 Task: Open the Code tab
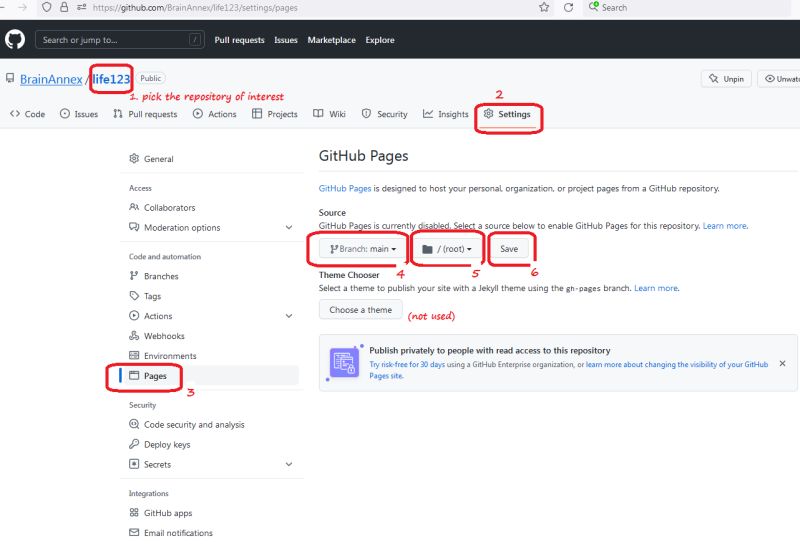tap(28, 114)
